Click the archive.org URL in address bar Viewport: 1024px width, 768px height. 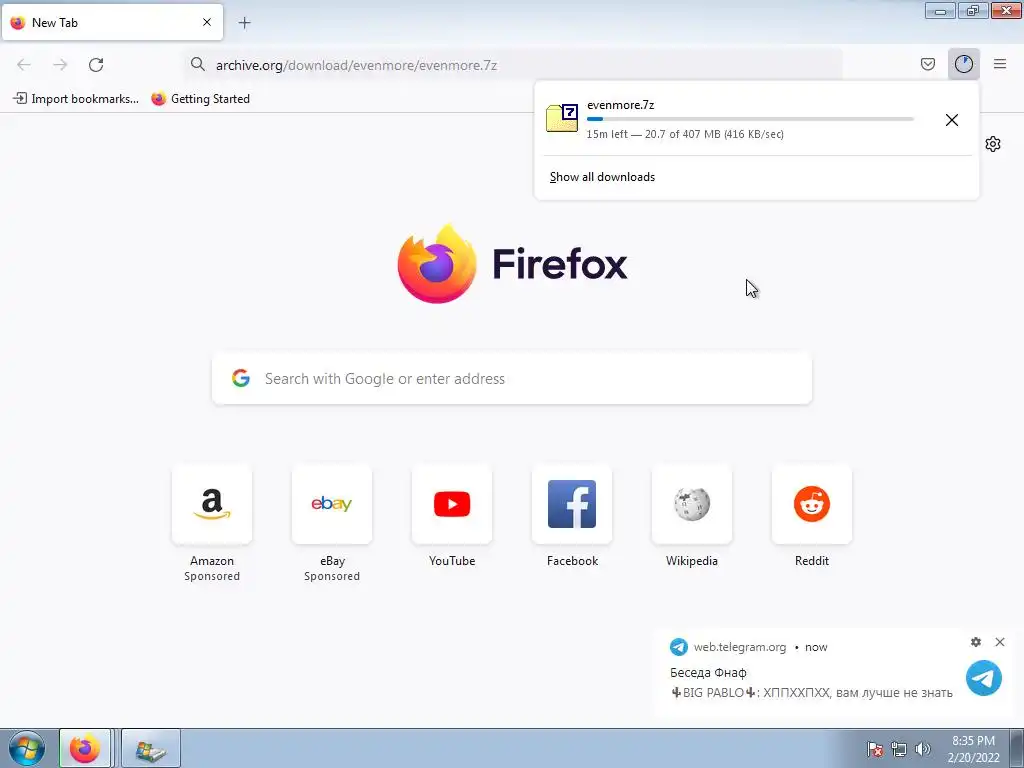[x=357, y=65]
